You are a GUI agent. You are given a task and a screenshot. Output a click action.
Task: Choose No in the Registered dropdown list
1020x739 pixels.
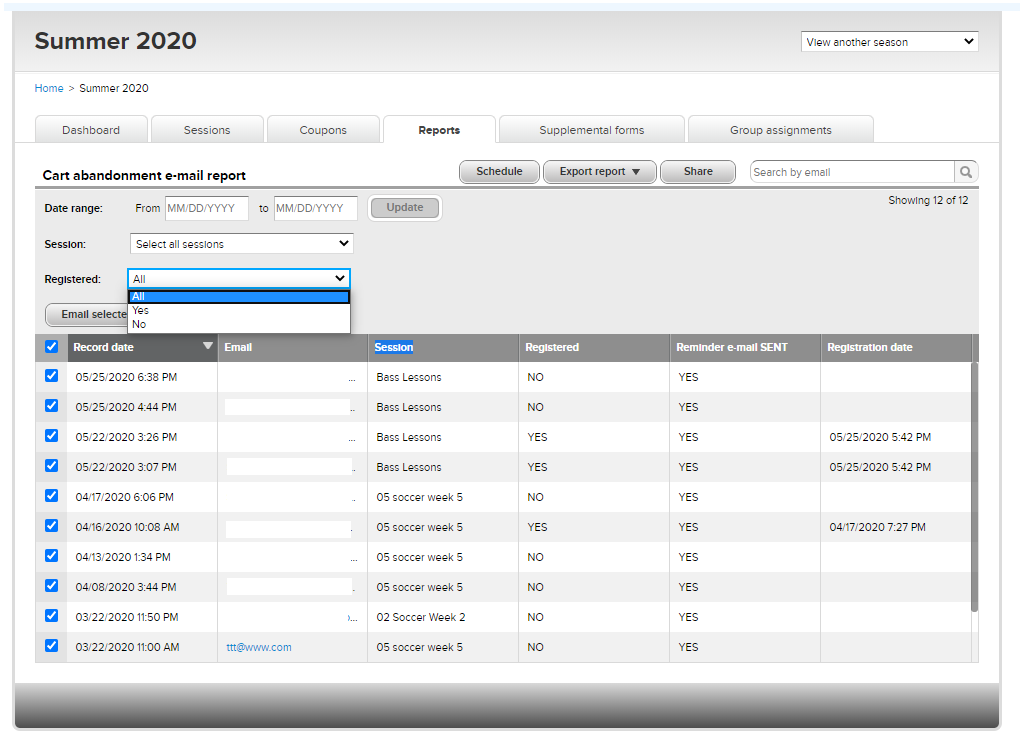[x=139, y=324]
